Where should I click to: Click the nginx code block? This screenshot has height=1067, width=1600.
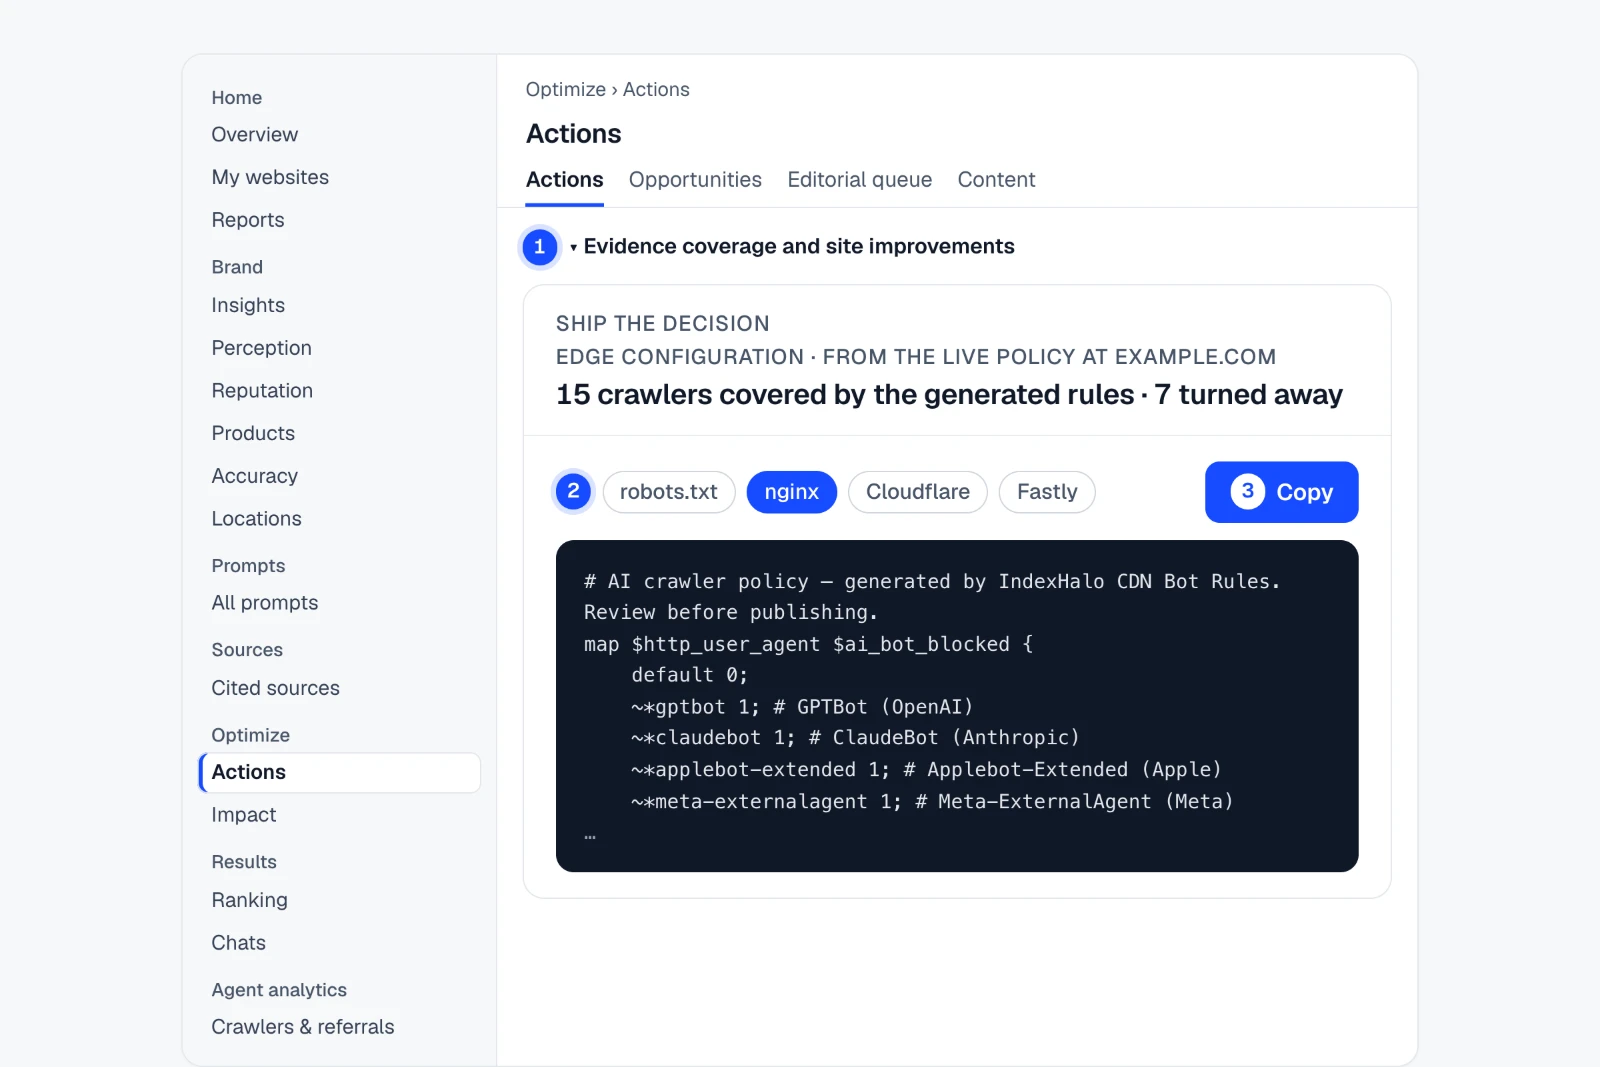tap(957, 706)
